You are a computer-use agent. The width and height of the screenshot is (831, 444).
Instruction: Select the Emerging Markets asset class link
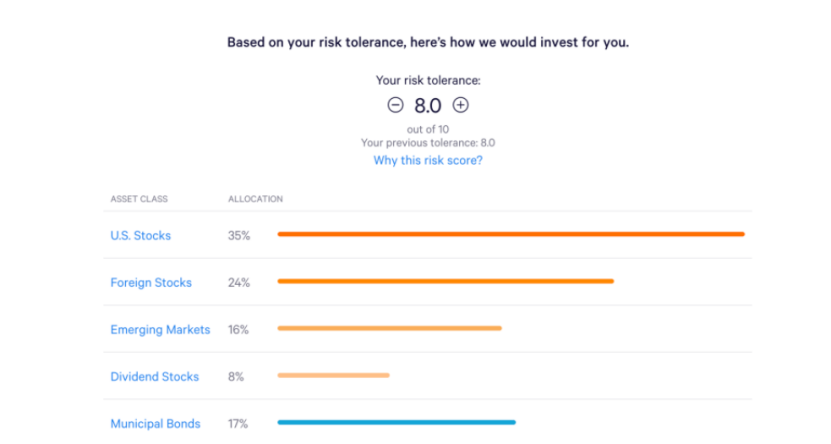point(160,330)
